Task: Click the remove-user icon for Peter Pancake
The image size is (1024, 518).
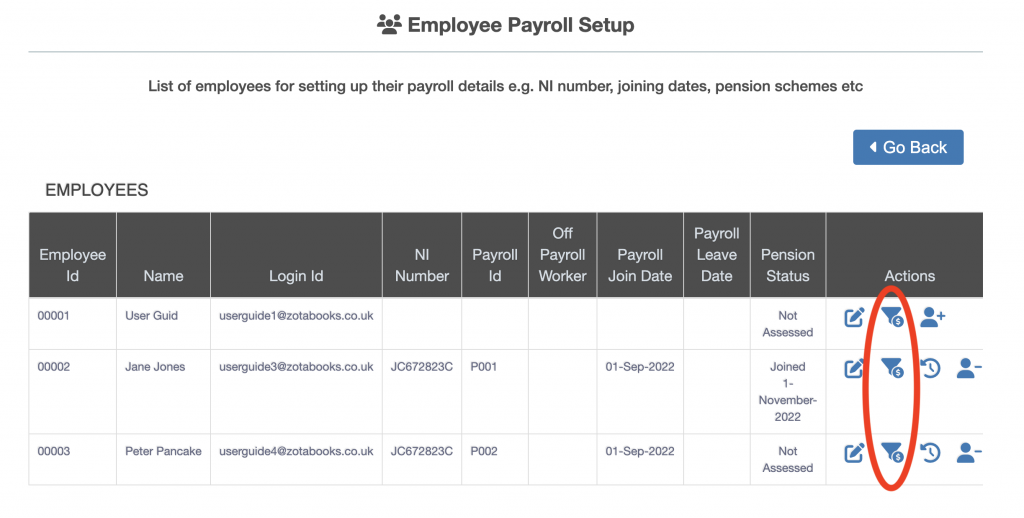Action: pyautogui.click(x=968, y=453)
